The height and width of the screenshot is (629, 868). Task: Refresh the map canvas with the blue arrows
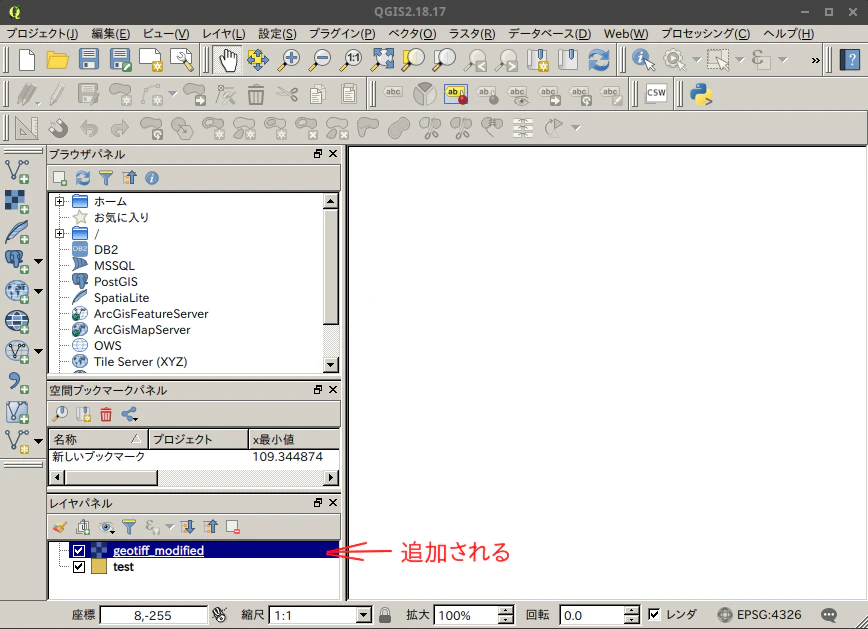point(599,60)
